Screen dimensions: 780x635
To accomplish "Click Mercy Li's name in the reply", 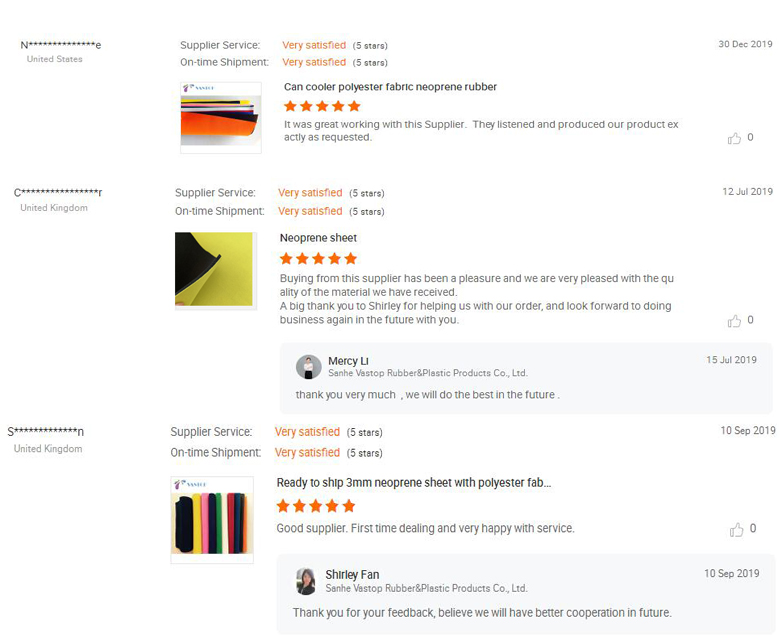I will tap(348, 361).
